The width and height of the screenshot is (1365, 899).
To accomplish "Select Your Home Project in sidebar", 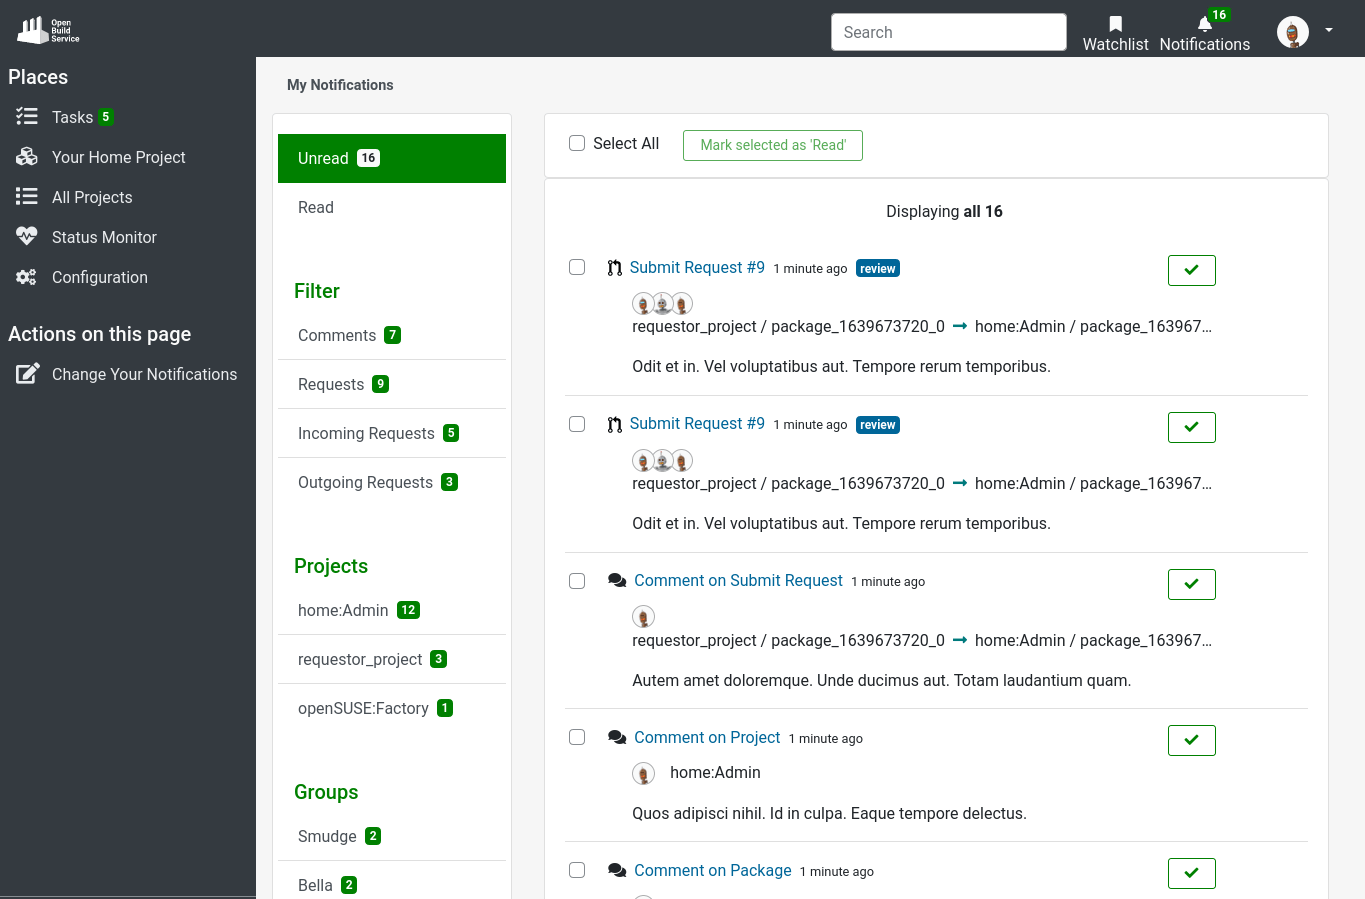I will point(118,157).
